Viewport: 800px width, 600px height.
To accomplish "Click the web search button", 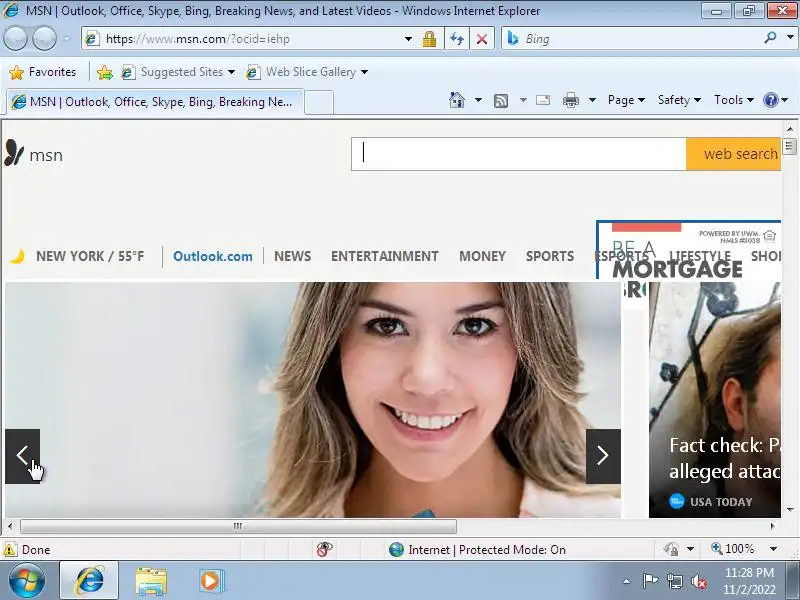I will pyautogui.click(x=734, y=154).
